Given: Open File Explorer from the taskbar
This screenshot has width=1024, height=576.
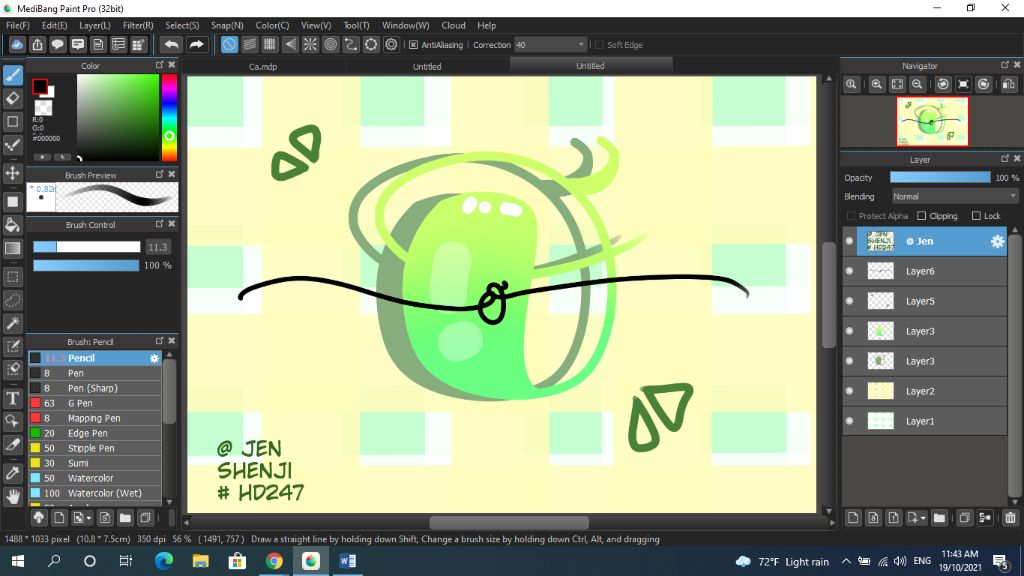Looking at the screenshot, I should [200, 561].
